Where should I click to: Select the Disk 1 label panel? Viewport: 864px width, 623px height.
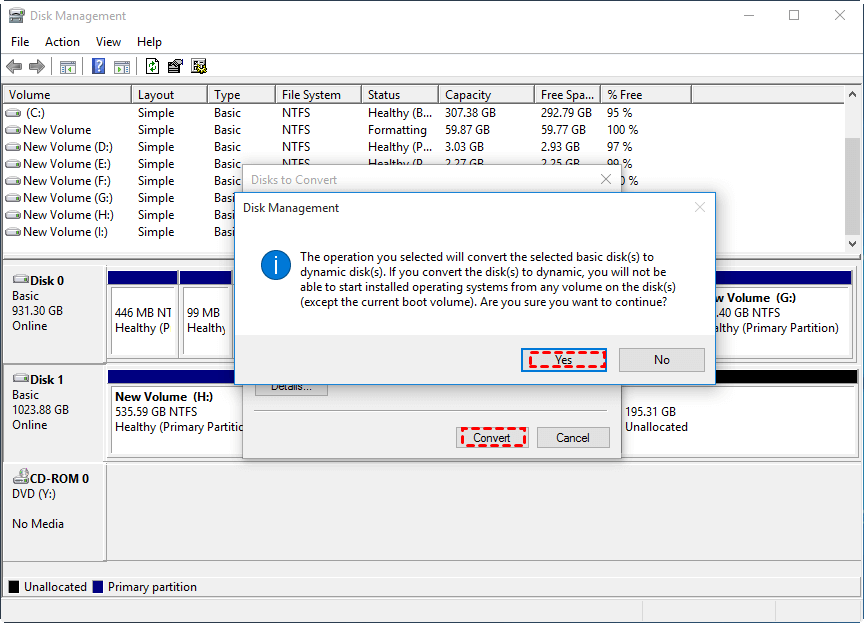click(x=54, y=413)
